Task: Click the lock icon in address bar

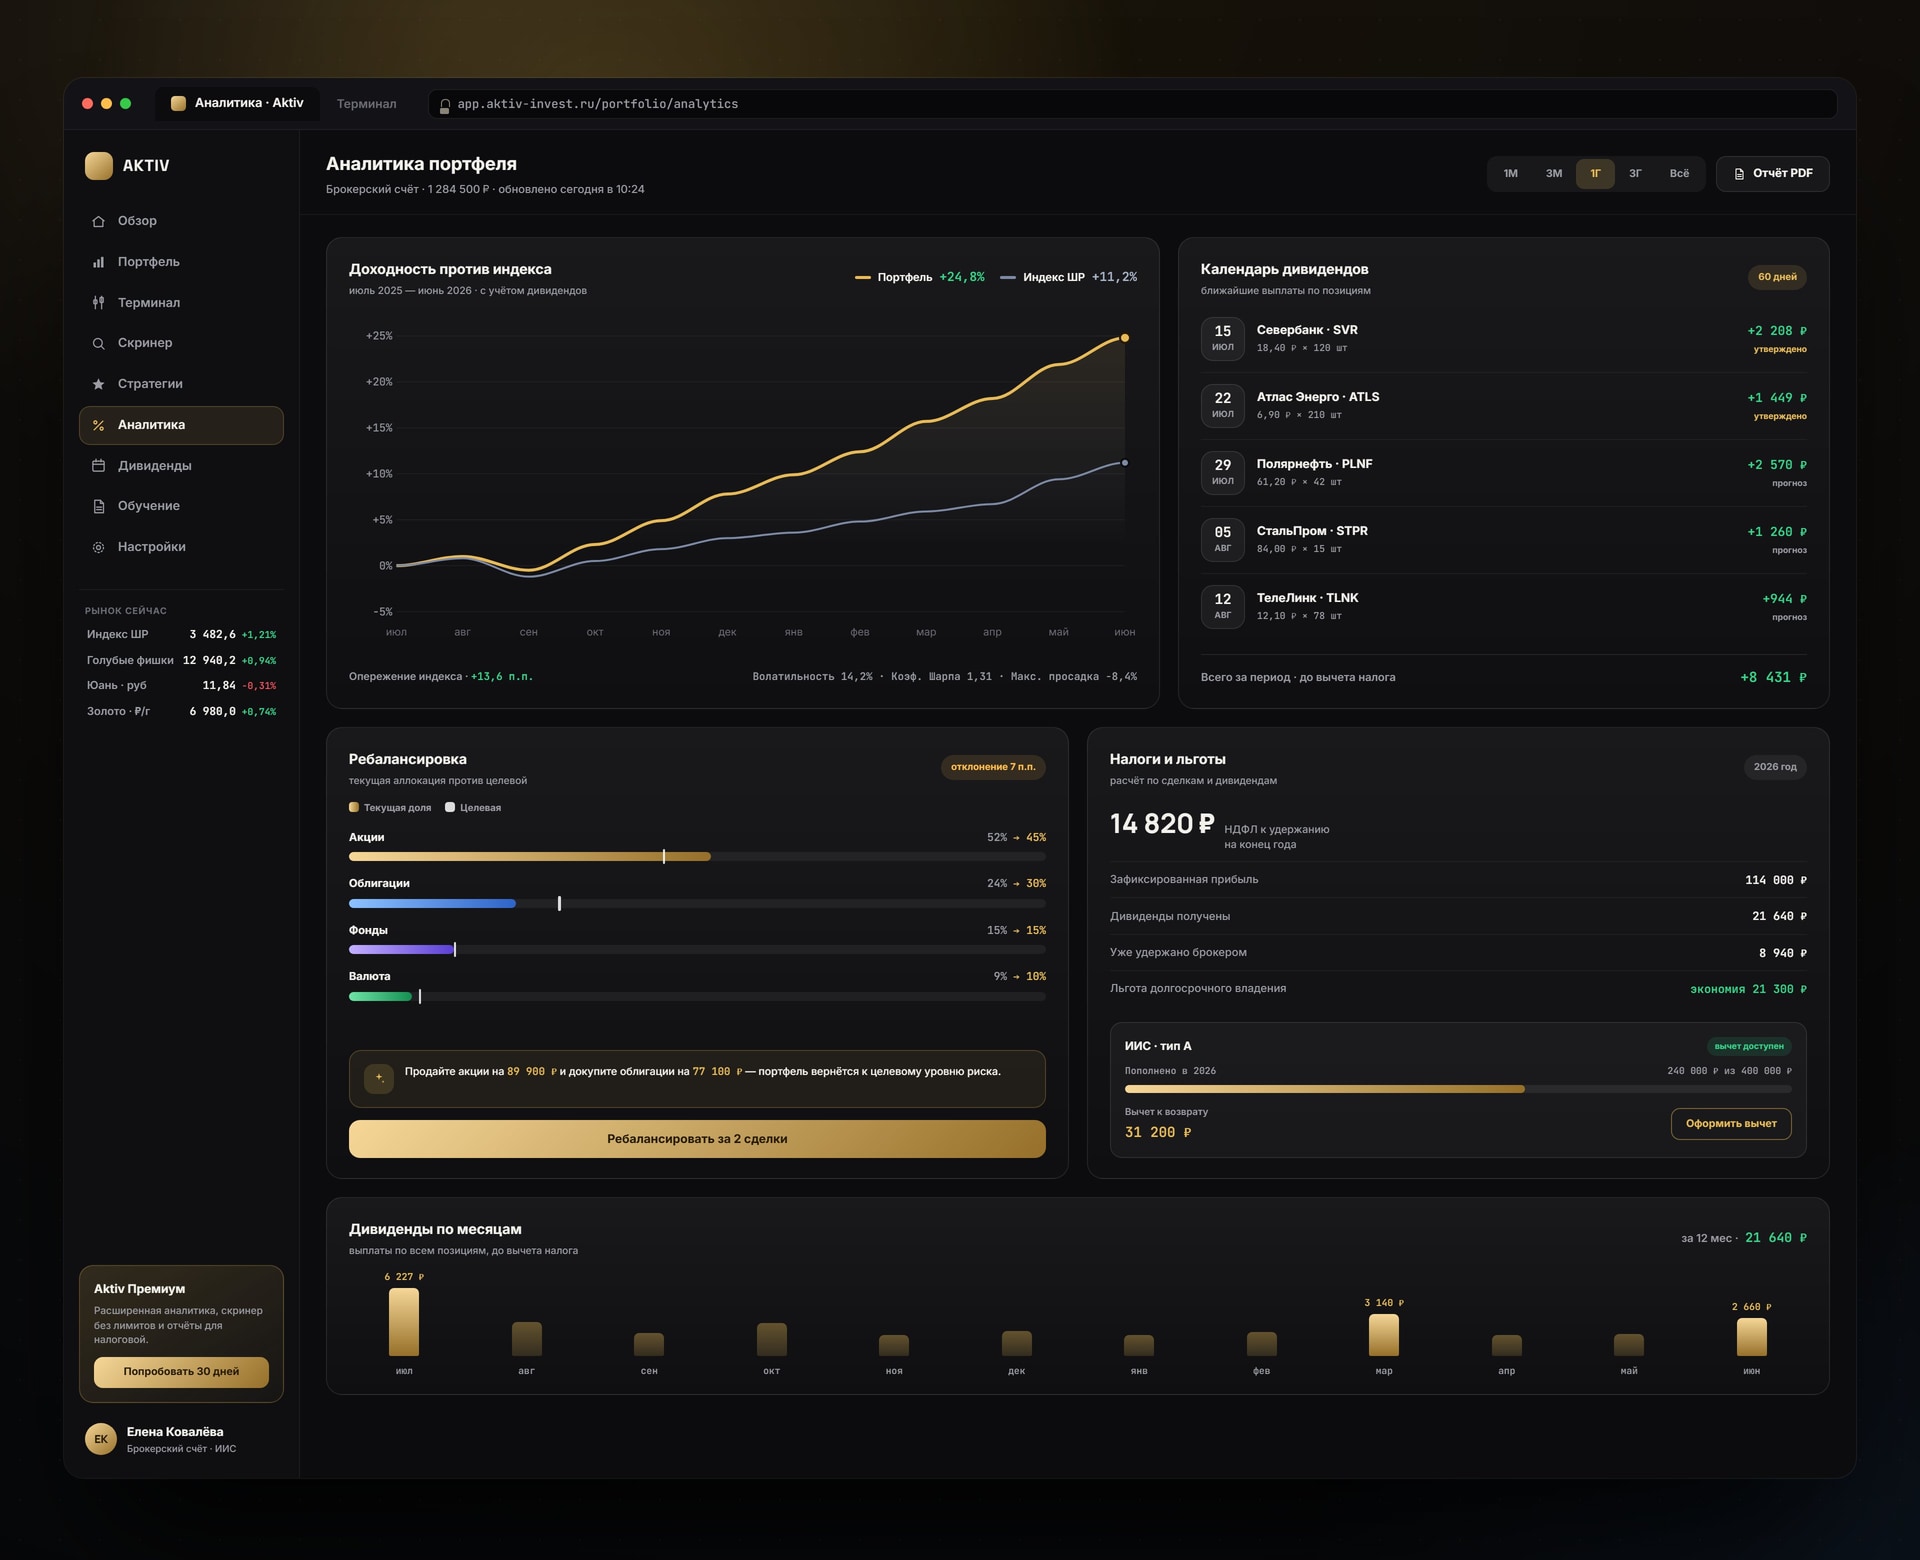Action: (x=445, y=105)
